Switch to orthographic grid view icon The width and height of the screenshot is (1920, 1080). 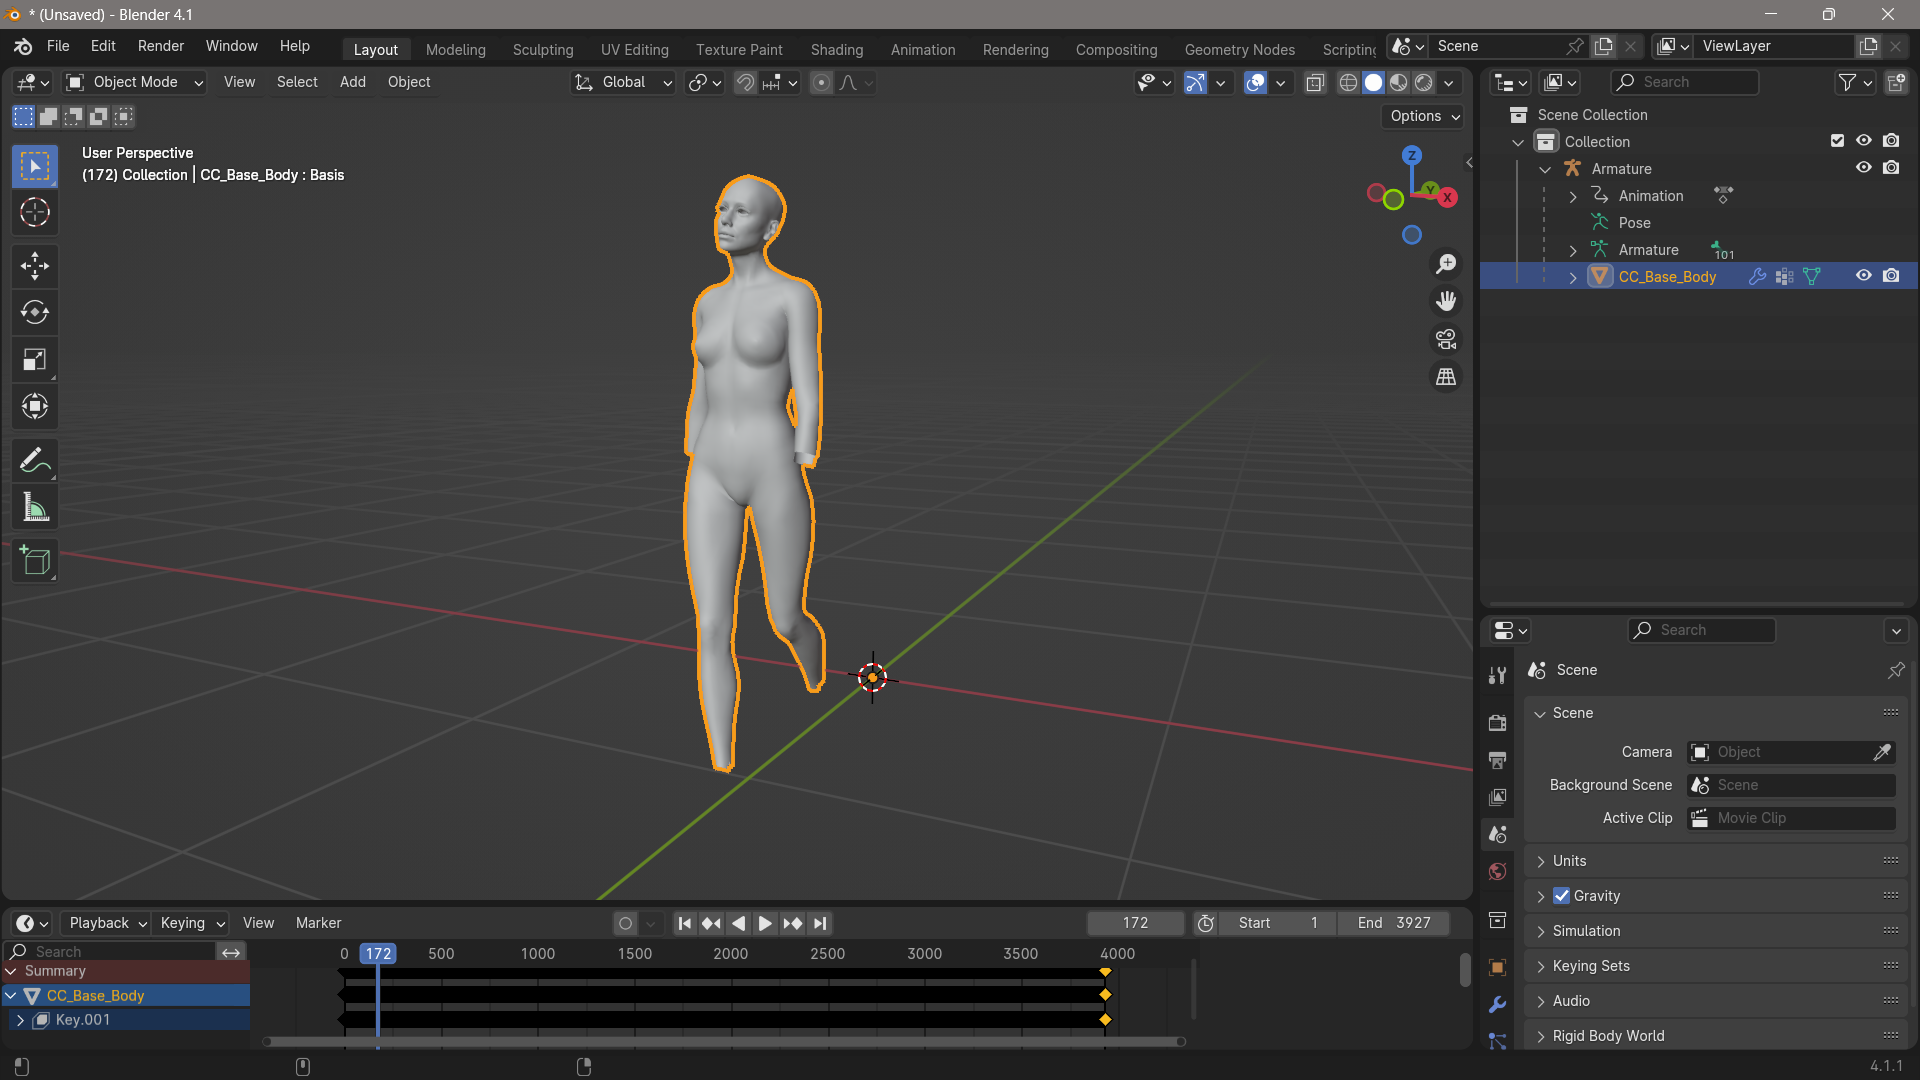click(1446, 377)
